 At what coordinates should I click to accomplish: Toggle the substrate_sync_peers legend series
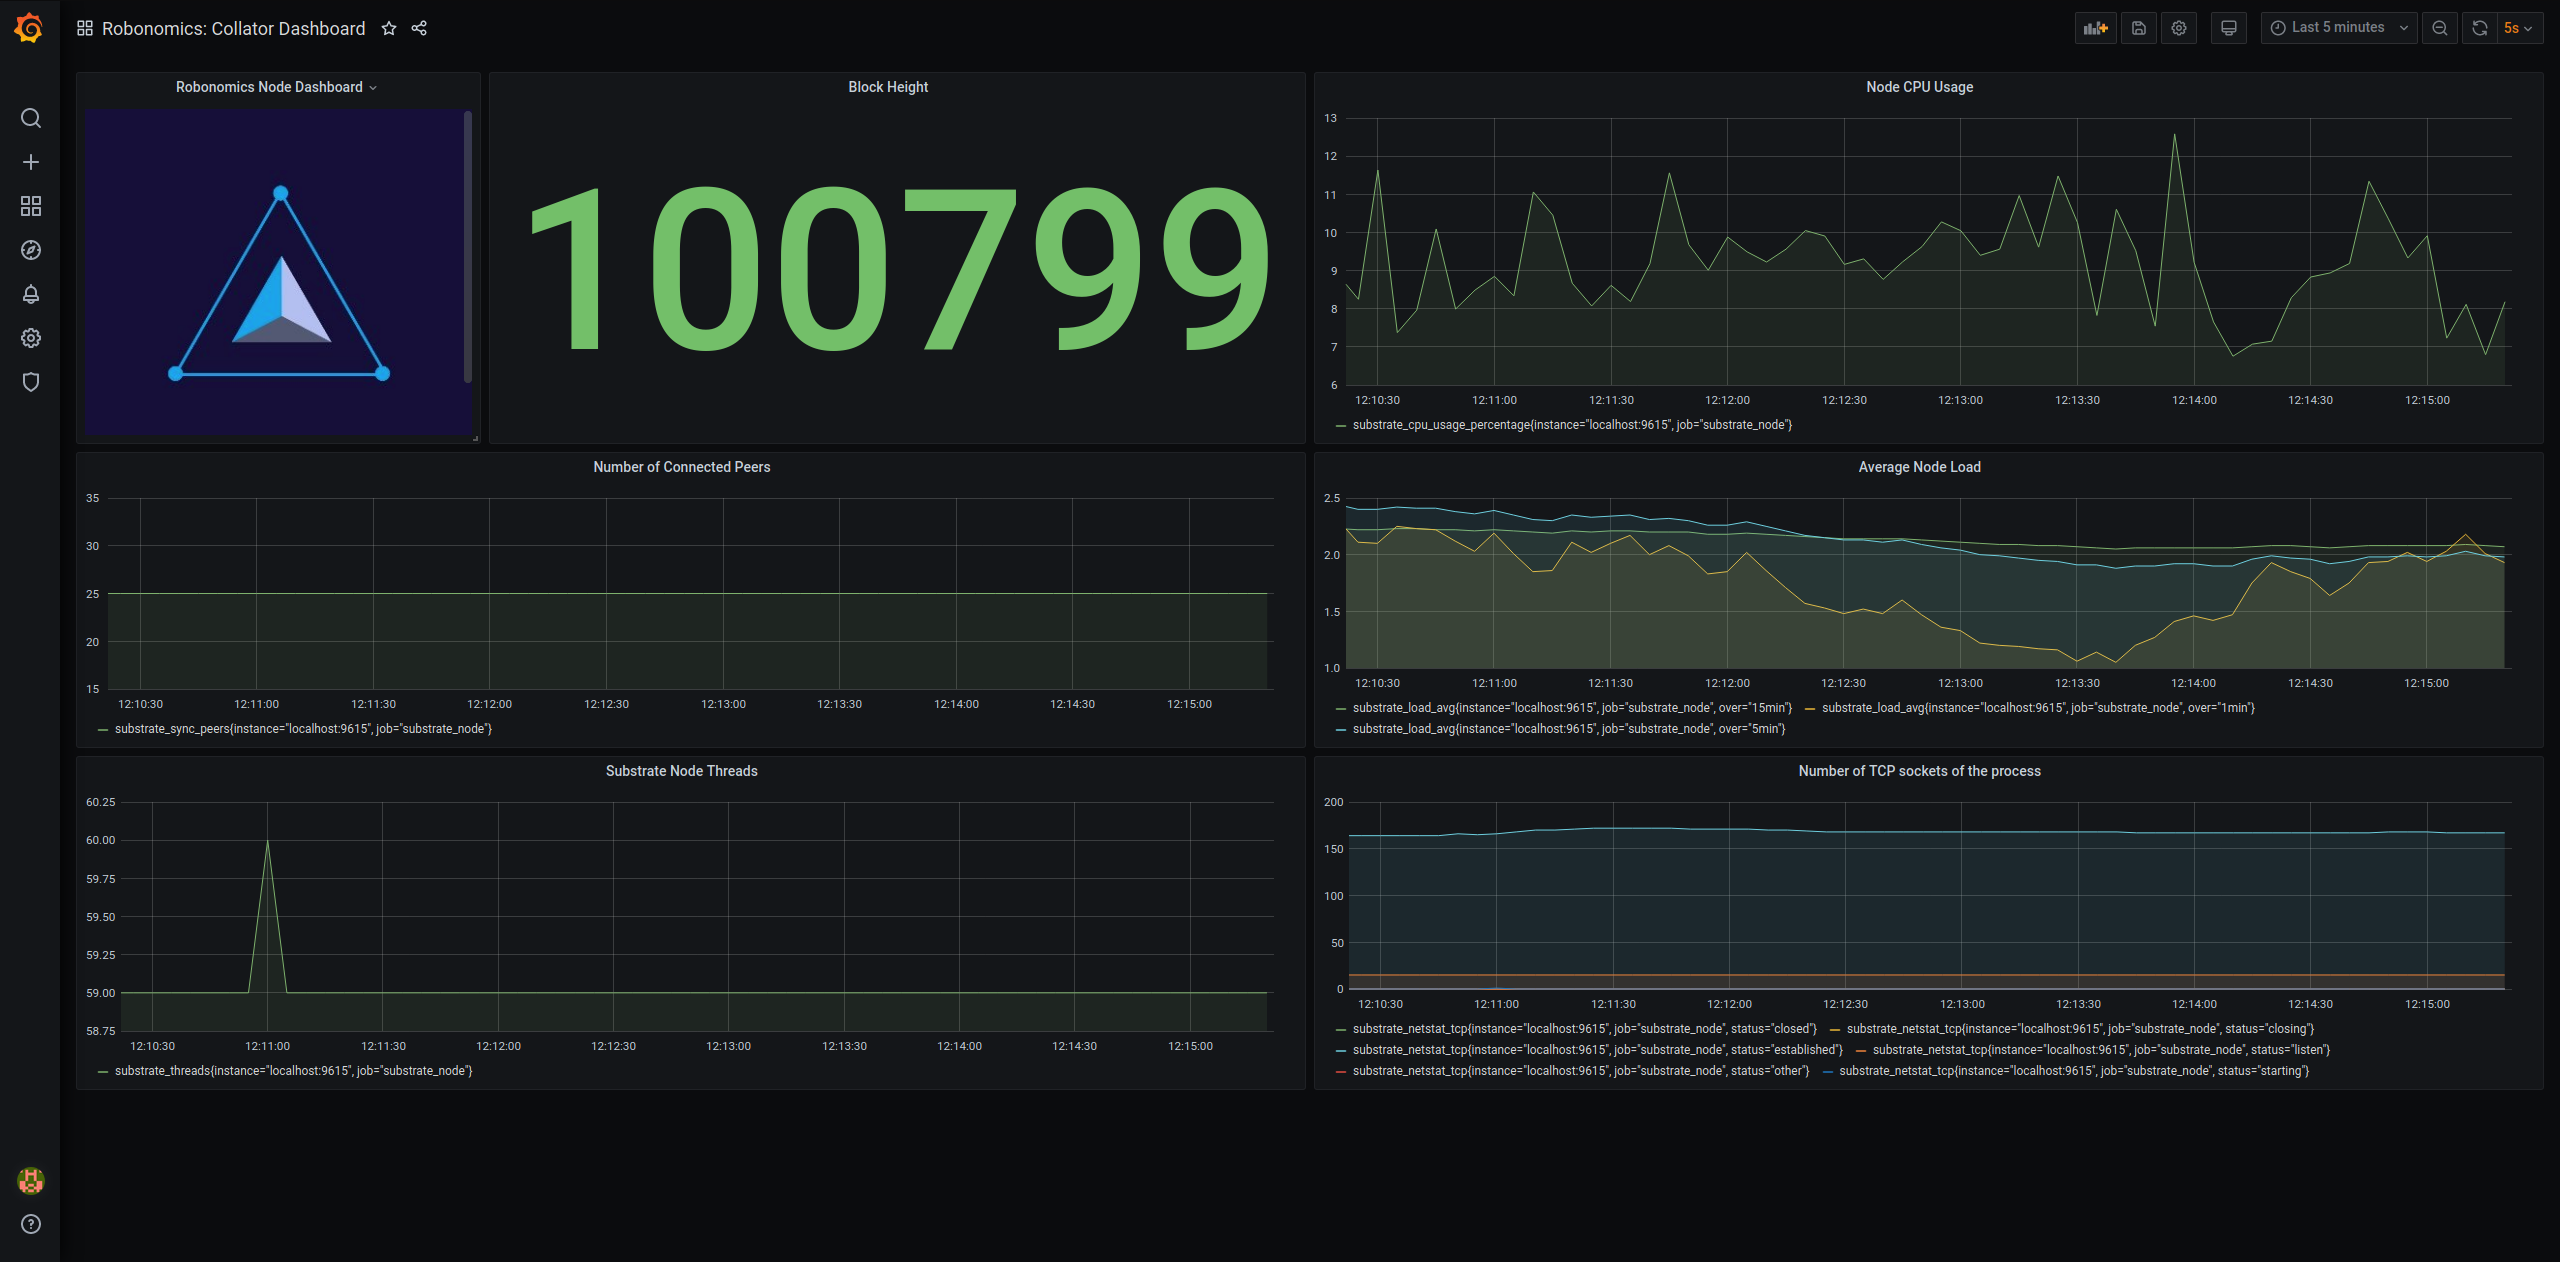point(302,729)
